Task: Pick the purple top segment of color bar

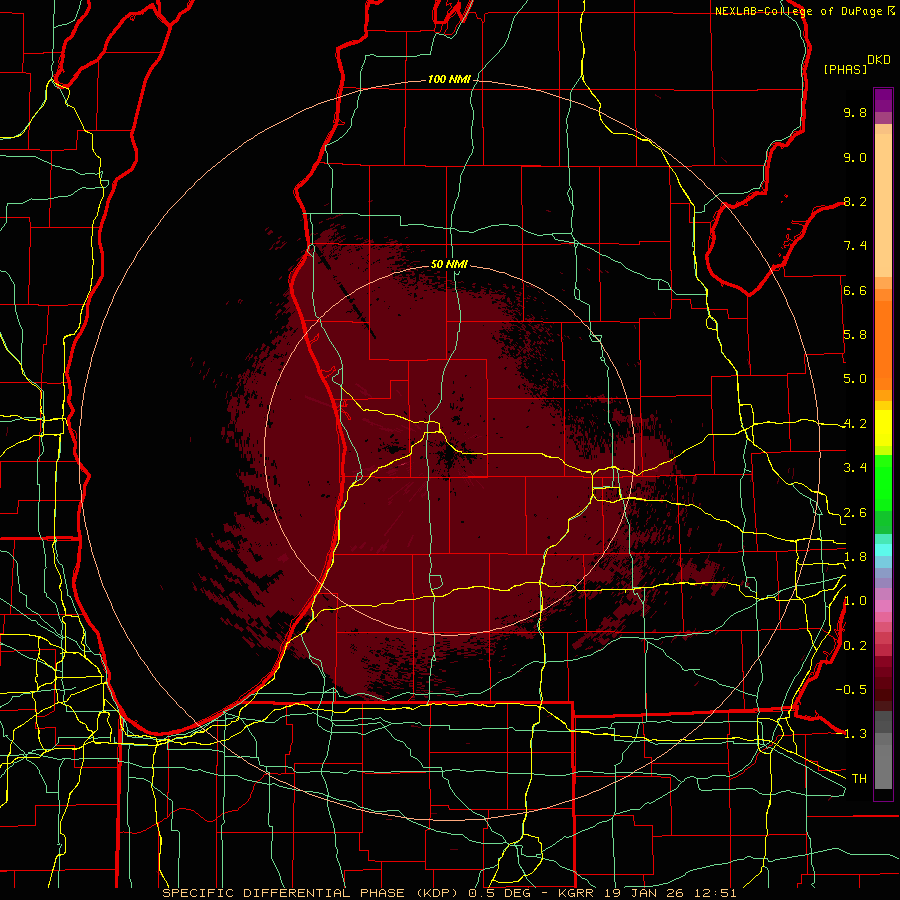Action: pyautogui.click(x=883, y=100)
